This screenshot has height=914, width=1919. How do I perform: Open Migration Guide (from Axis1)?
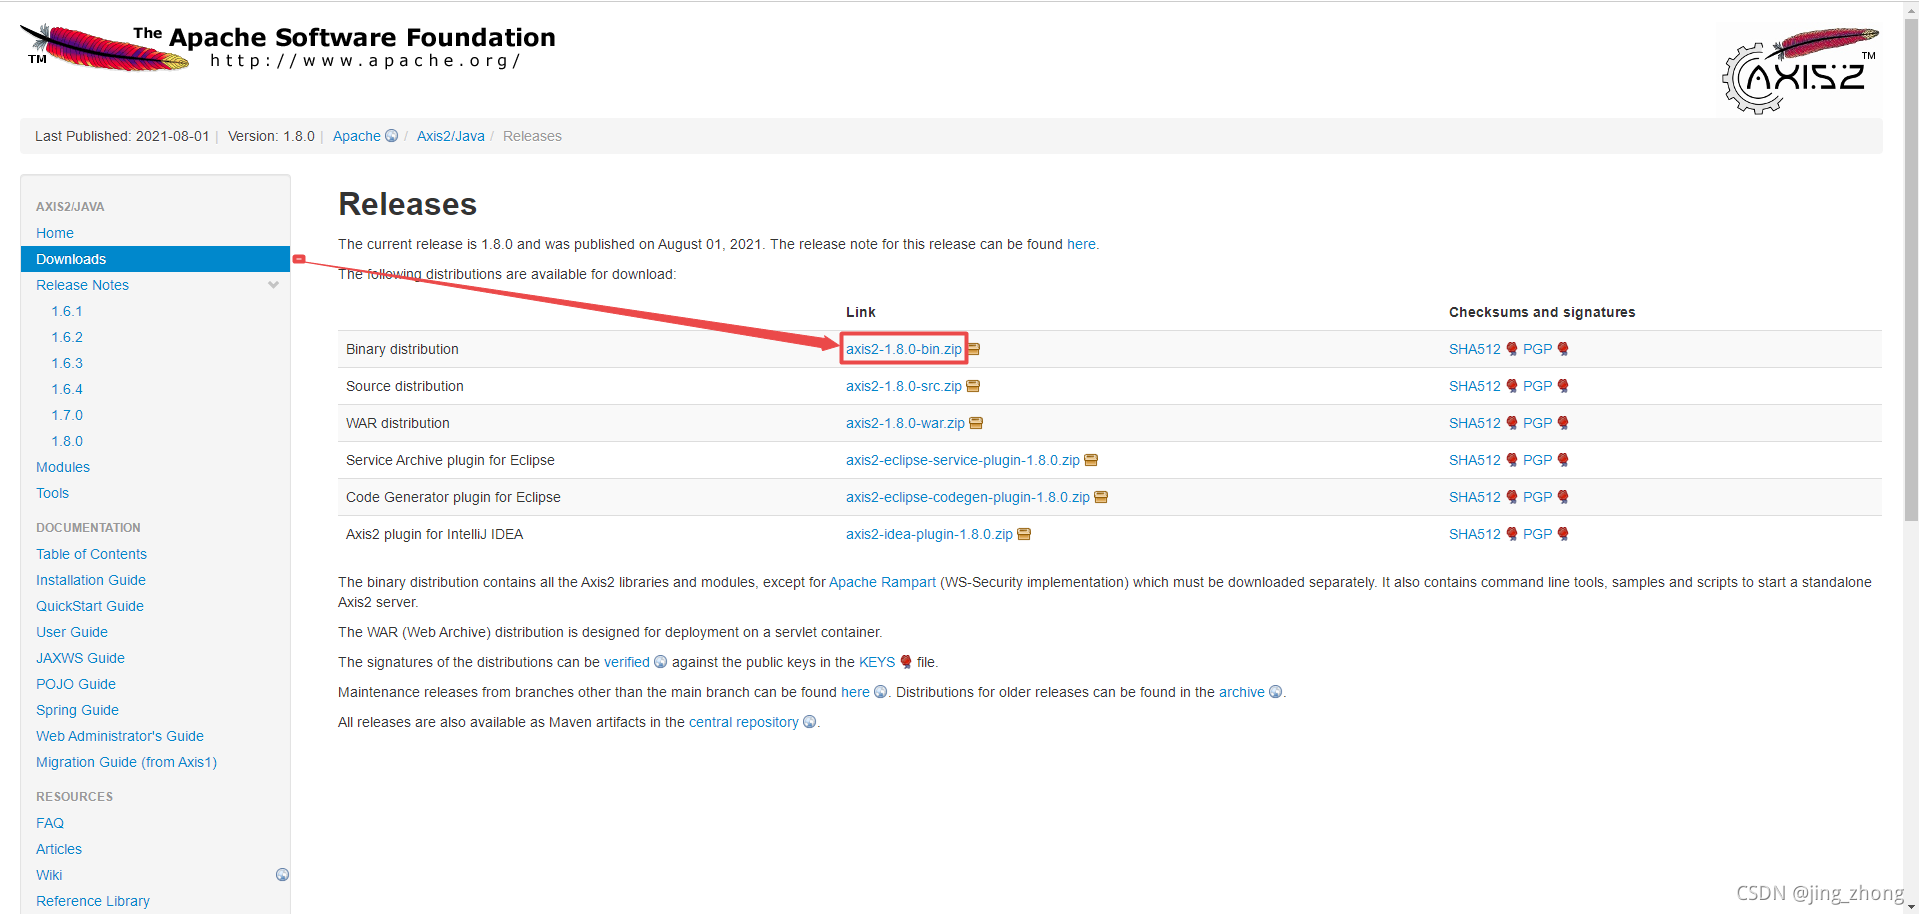[127, 762]
